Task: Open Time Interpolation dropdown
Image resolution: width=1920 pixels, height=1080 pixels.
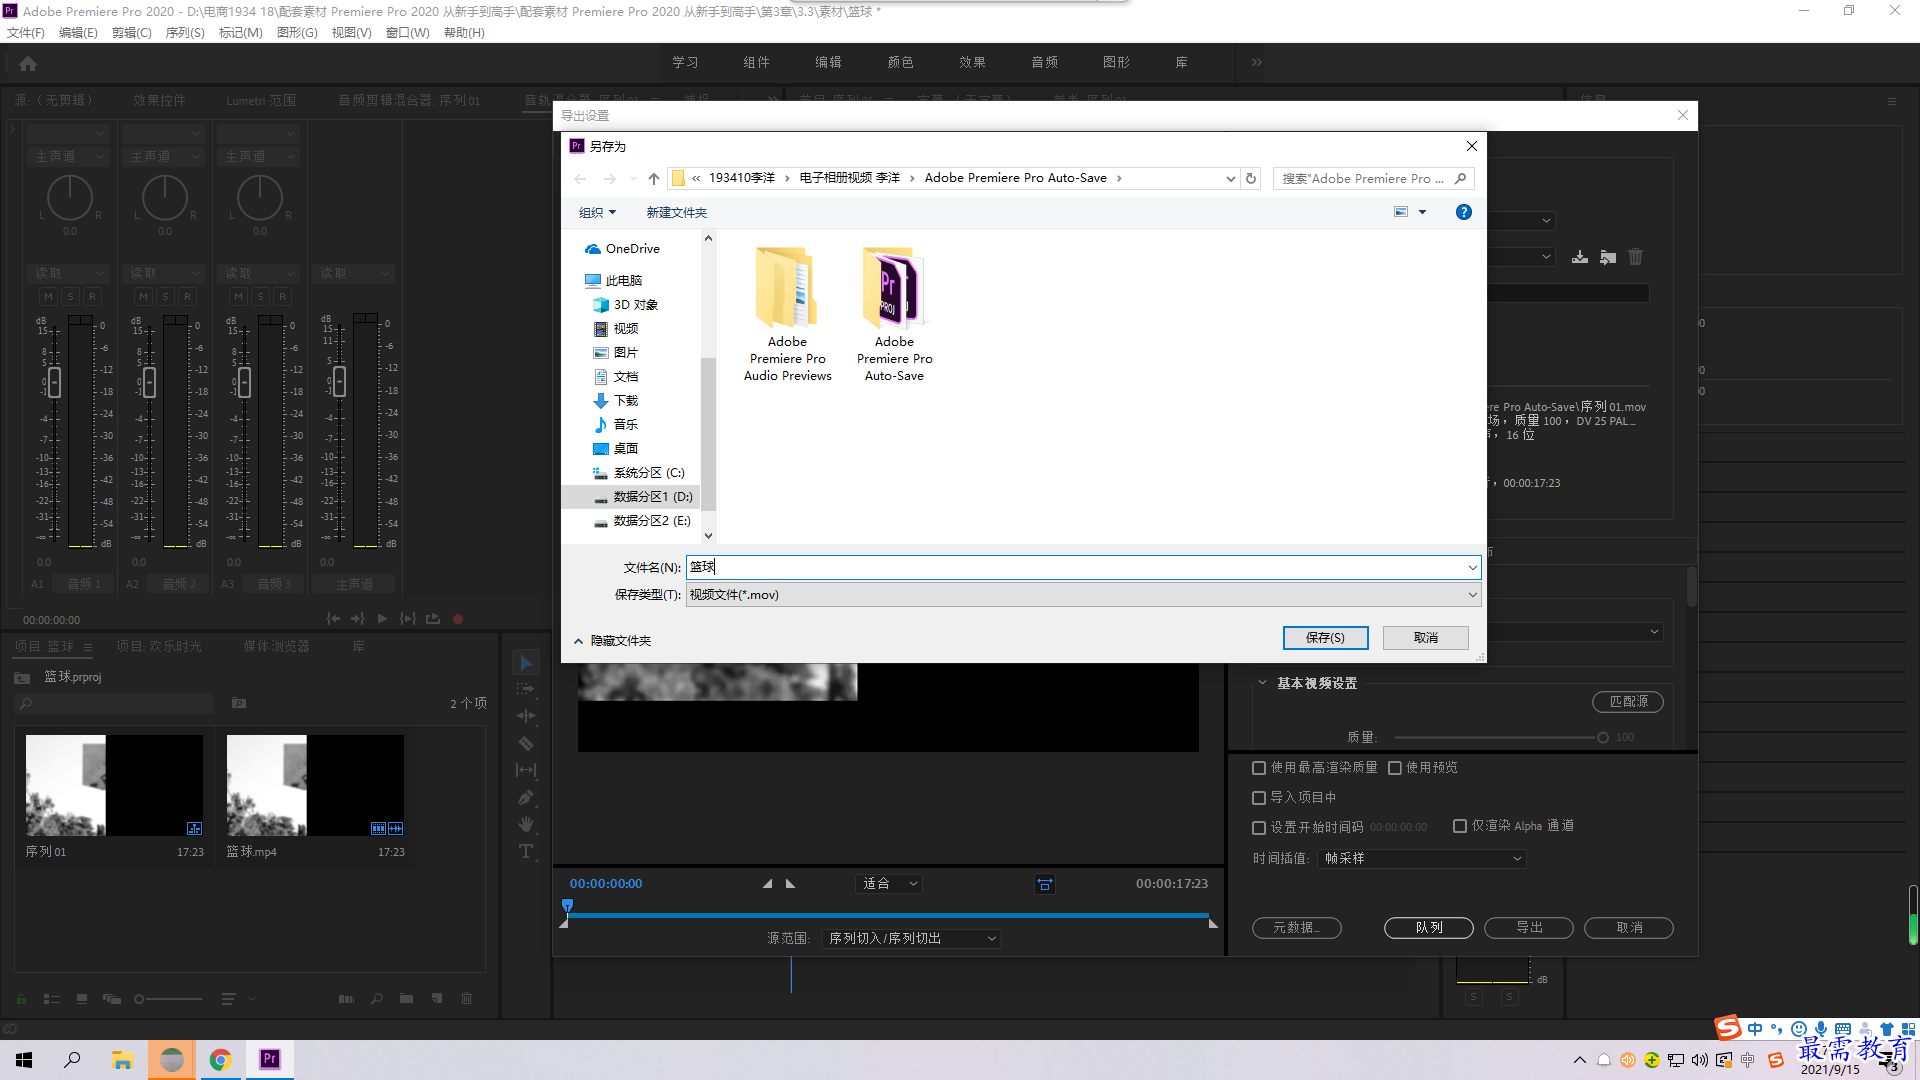Action: pyautogui.click(x=1421, y=859)
